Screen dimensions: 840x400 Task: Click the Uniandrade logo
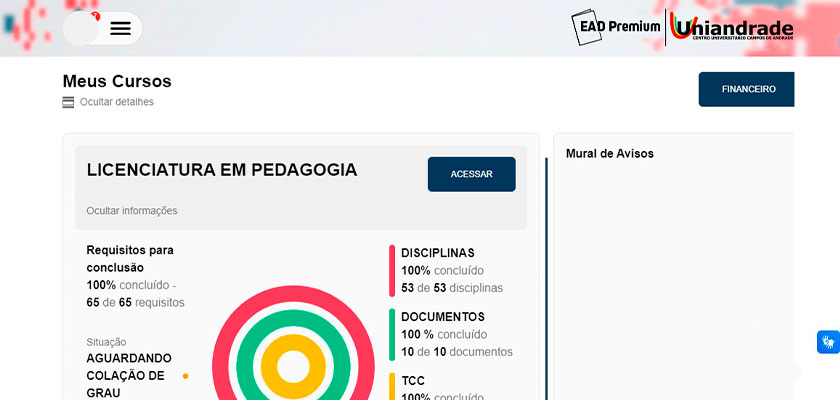tap(732, 28)
